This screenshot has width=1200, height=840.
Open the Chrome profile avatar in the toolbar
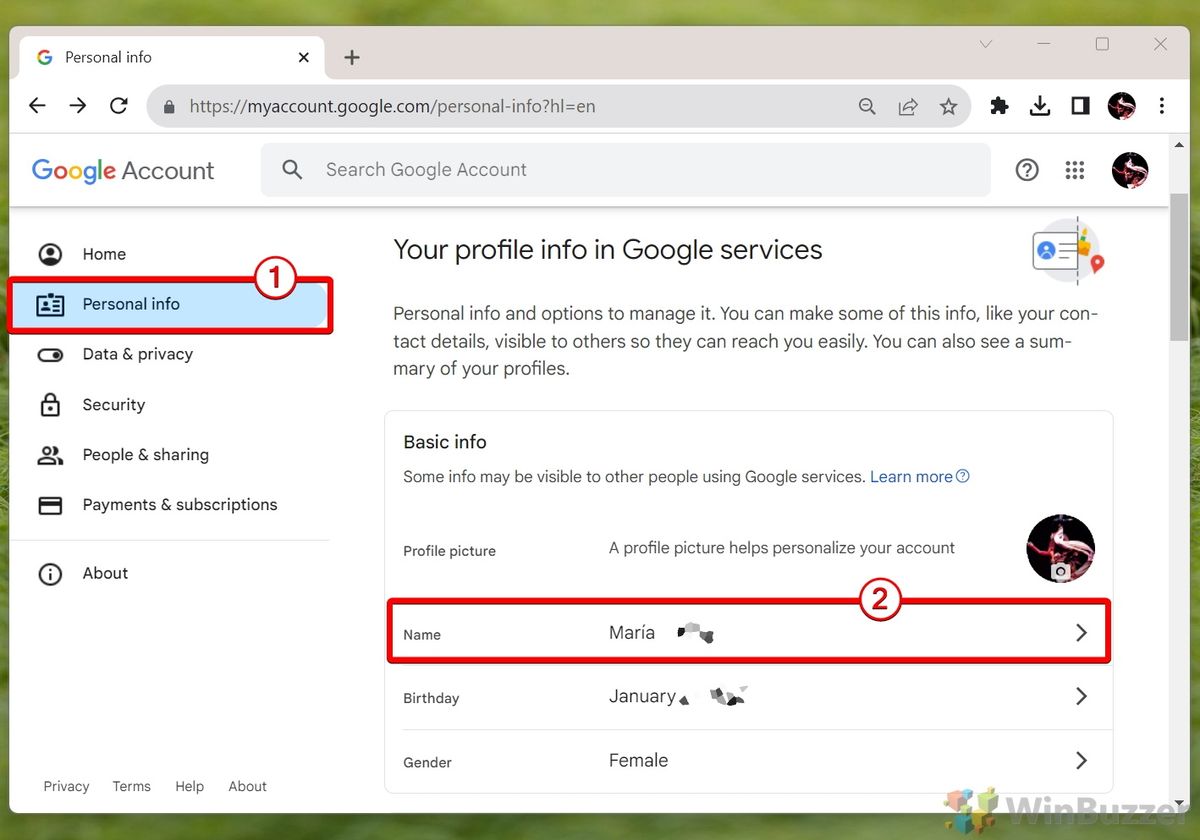[x=1122, y=106]
